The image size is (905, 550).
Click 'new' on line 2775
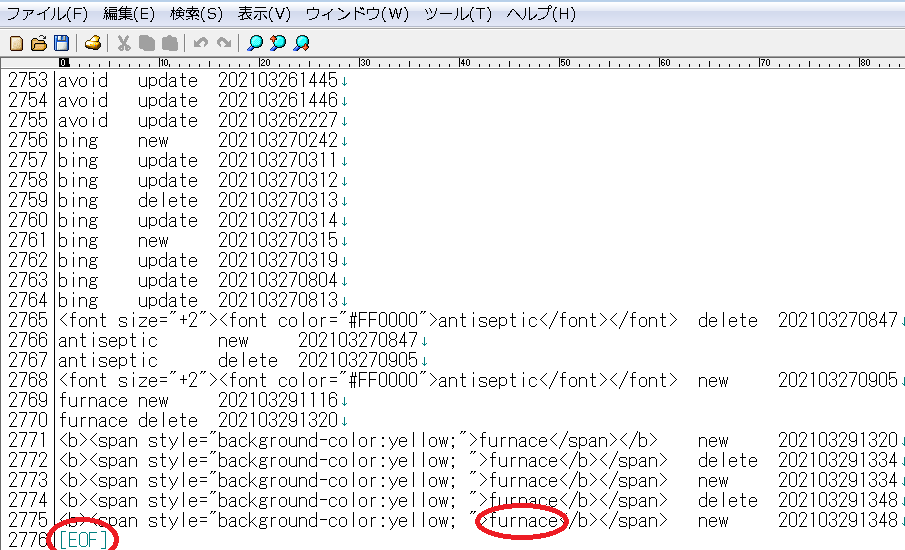(x=713, y=521)
